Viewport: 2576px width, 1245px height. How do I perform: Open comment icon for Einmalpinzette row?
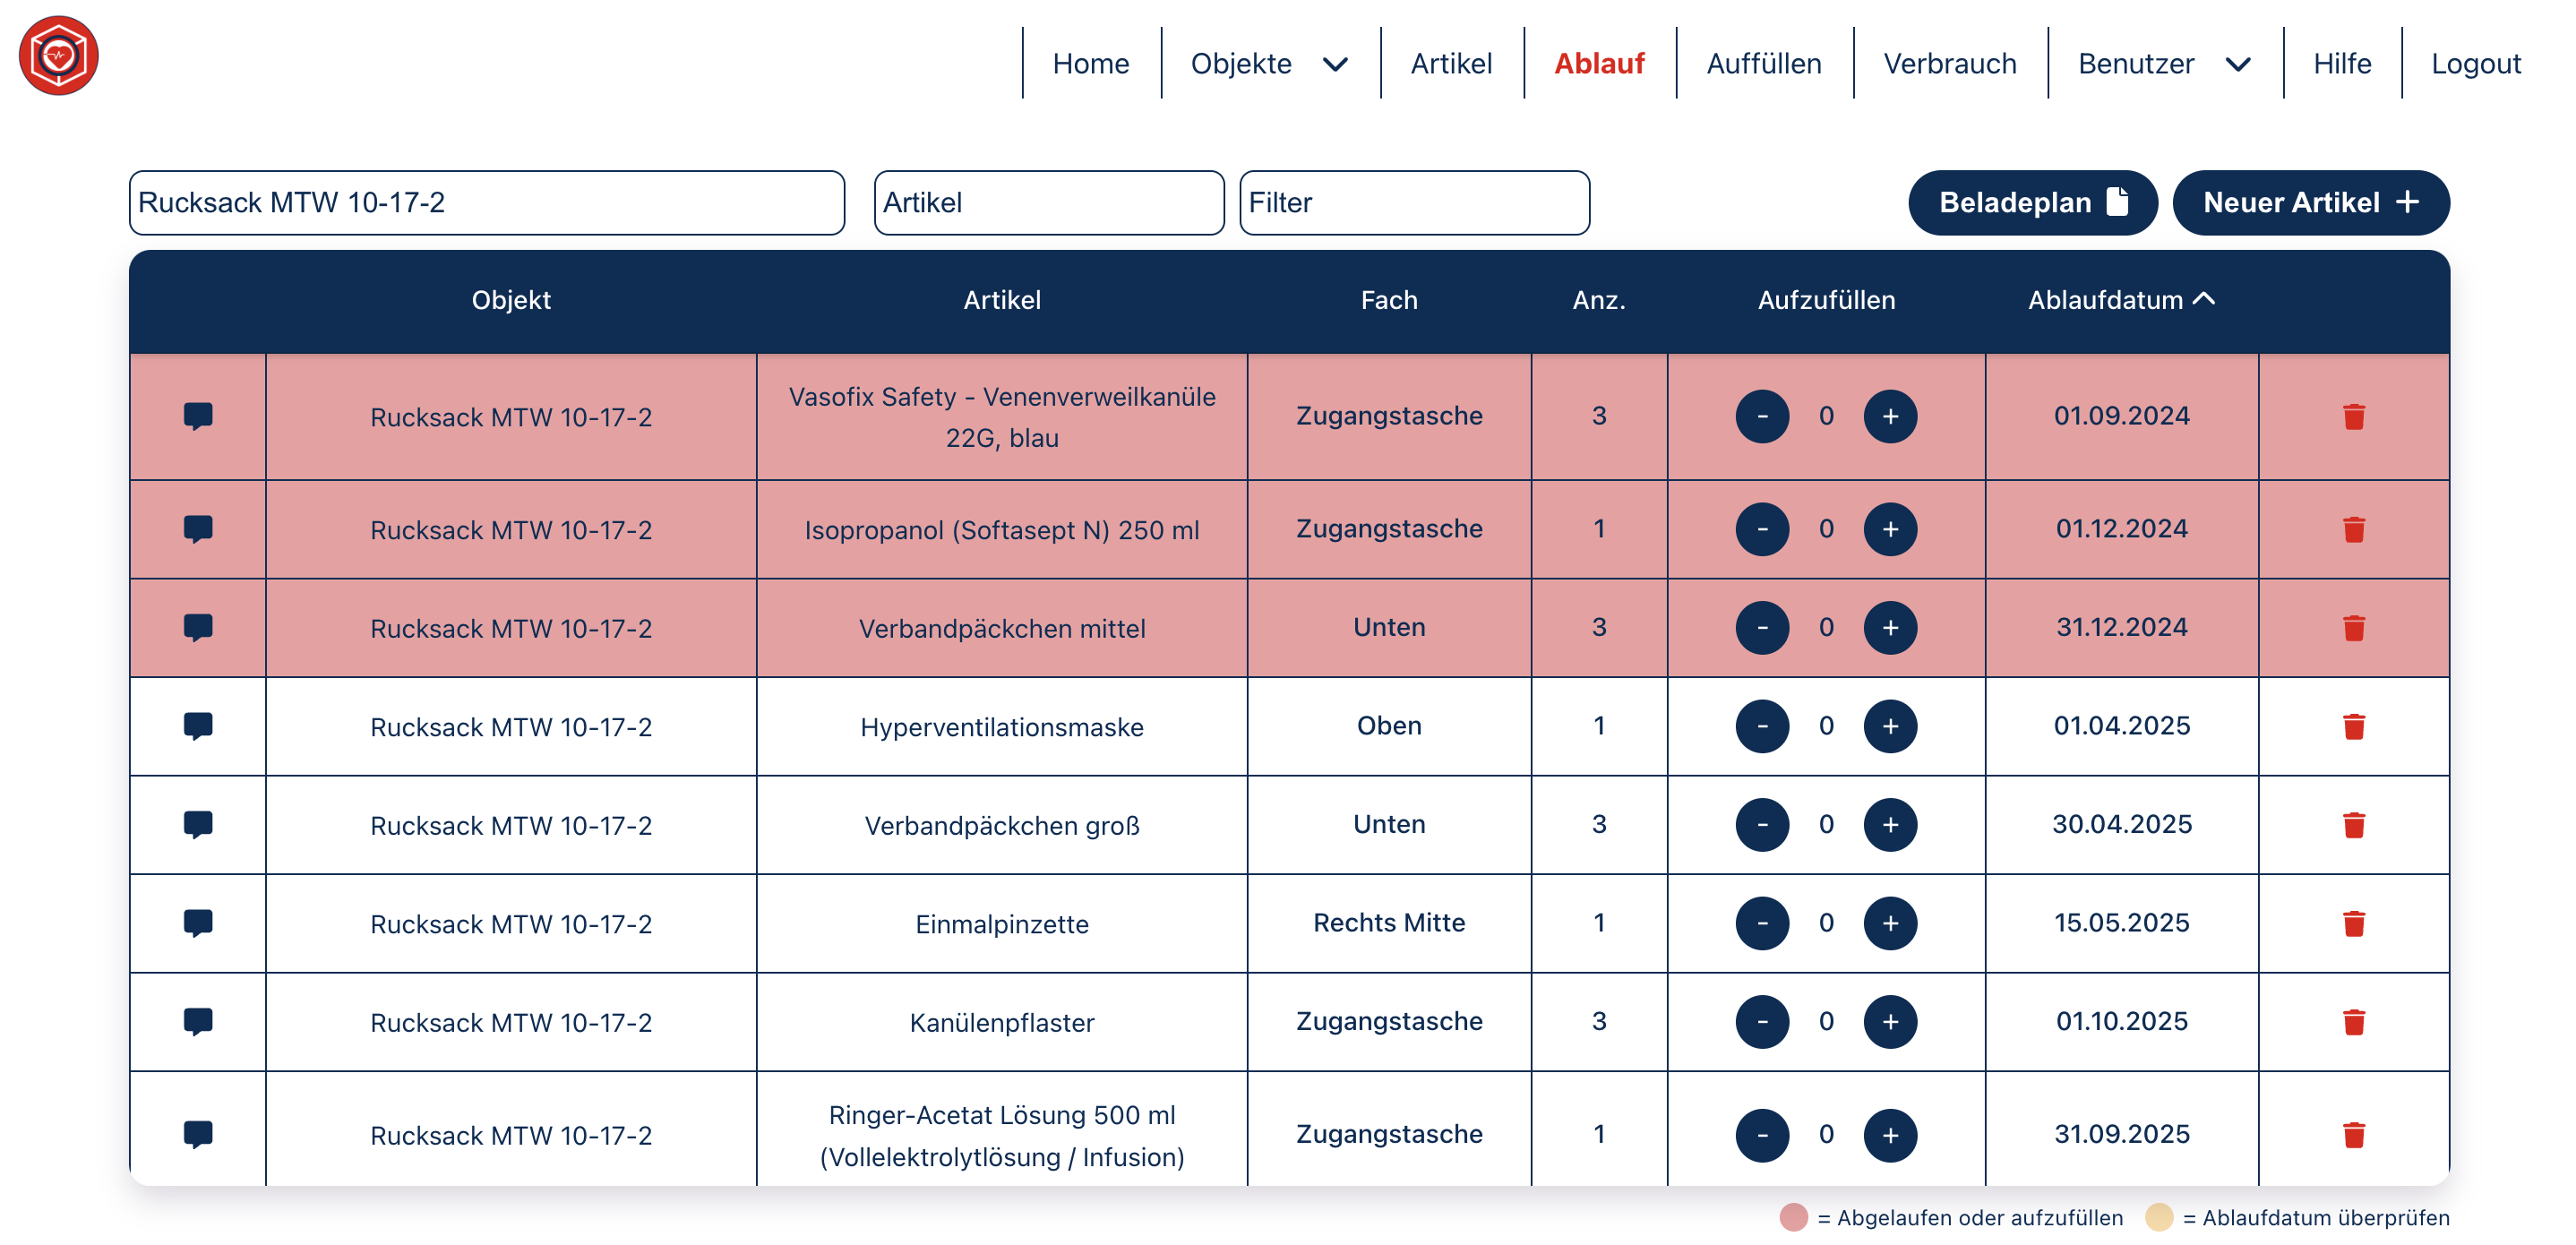click(x=198, y=923)
